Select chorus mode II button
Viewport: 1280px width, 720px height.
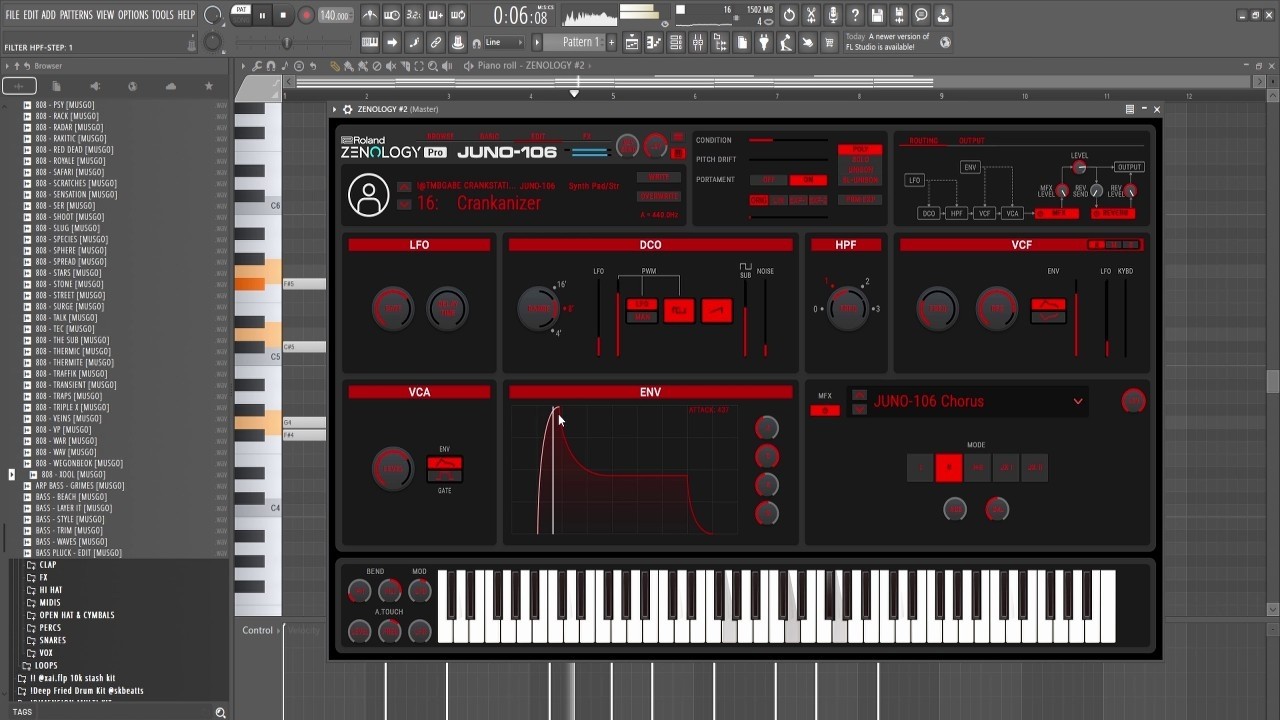(948, 467)
